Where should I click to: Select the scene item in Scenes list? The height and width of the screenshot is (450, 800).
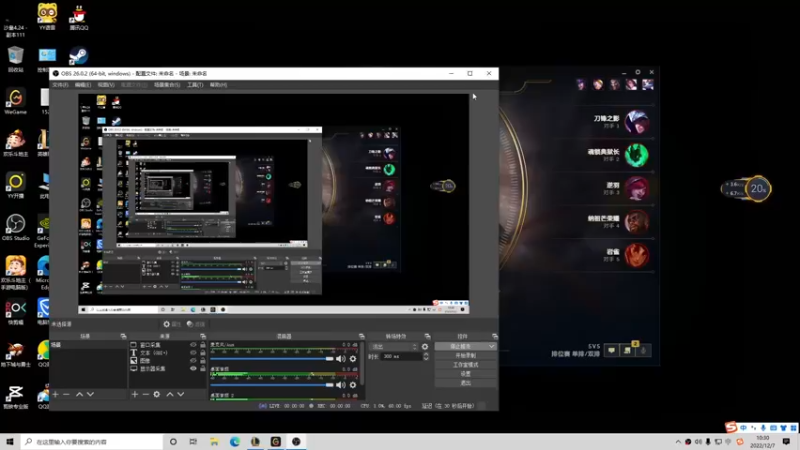click(88, 345)
